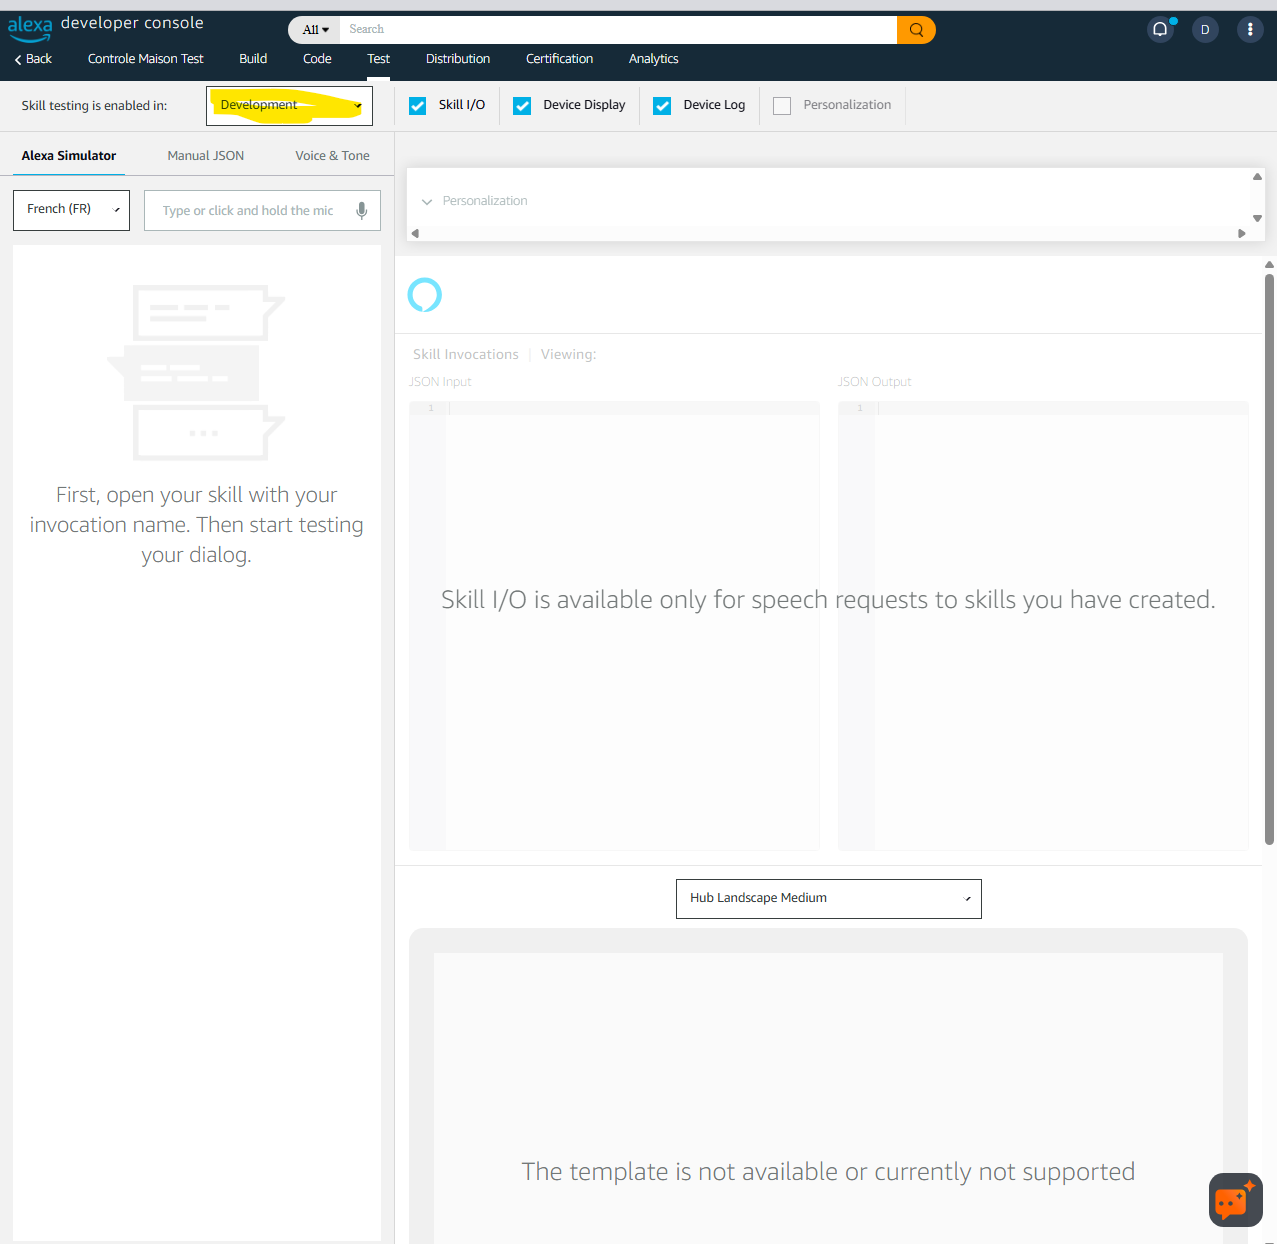Click the microphone icon in simulator input
Viewport: 1277px width, 1244px height.
click(361, 211)
